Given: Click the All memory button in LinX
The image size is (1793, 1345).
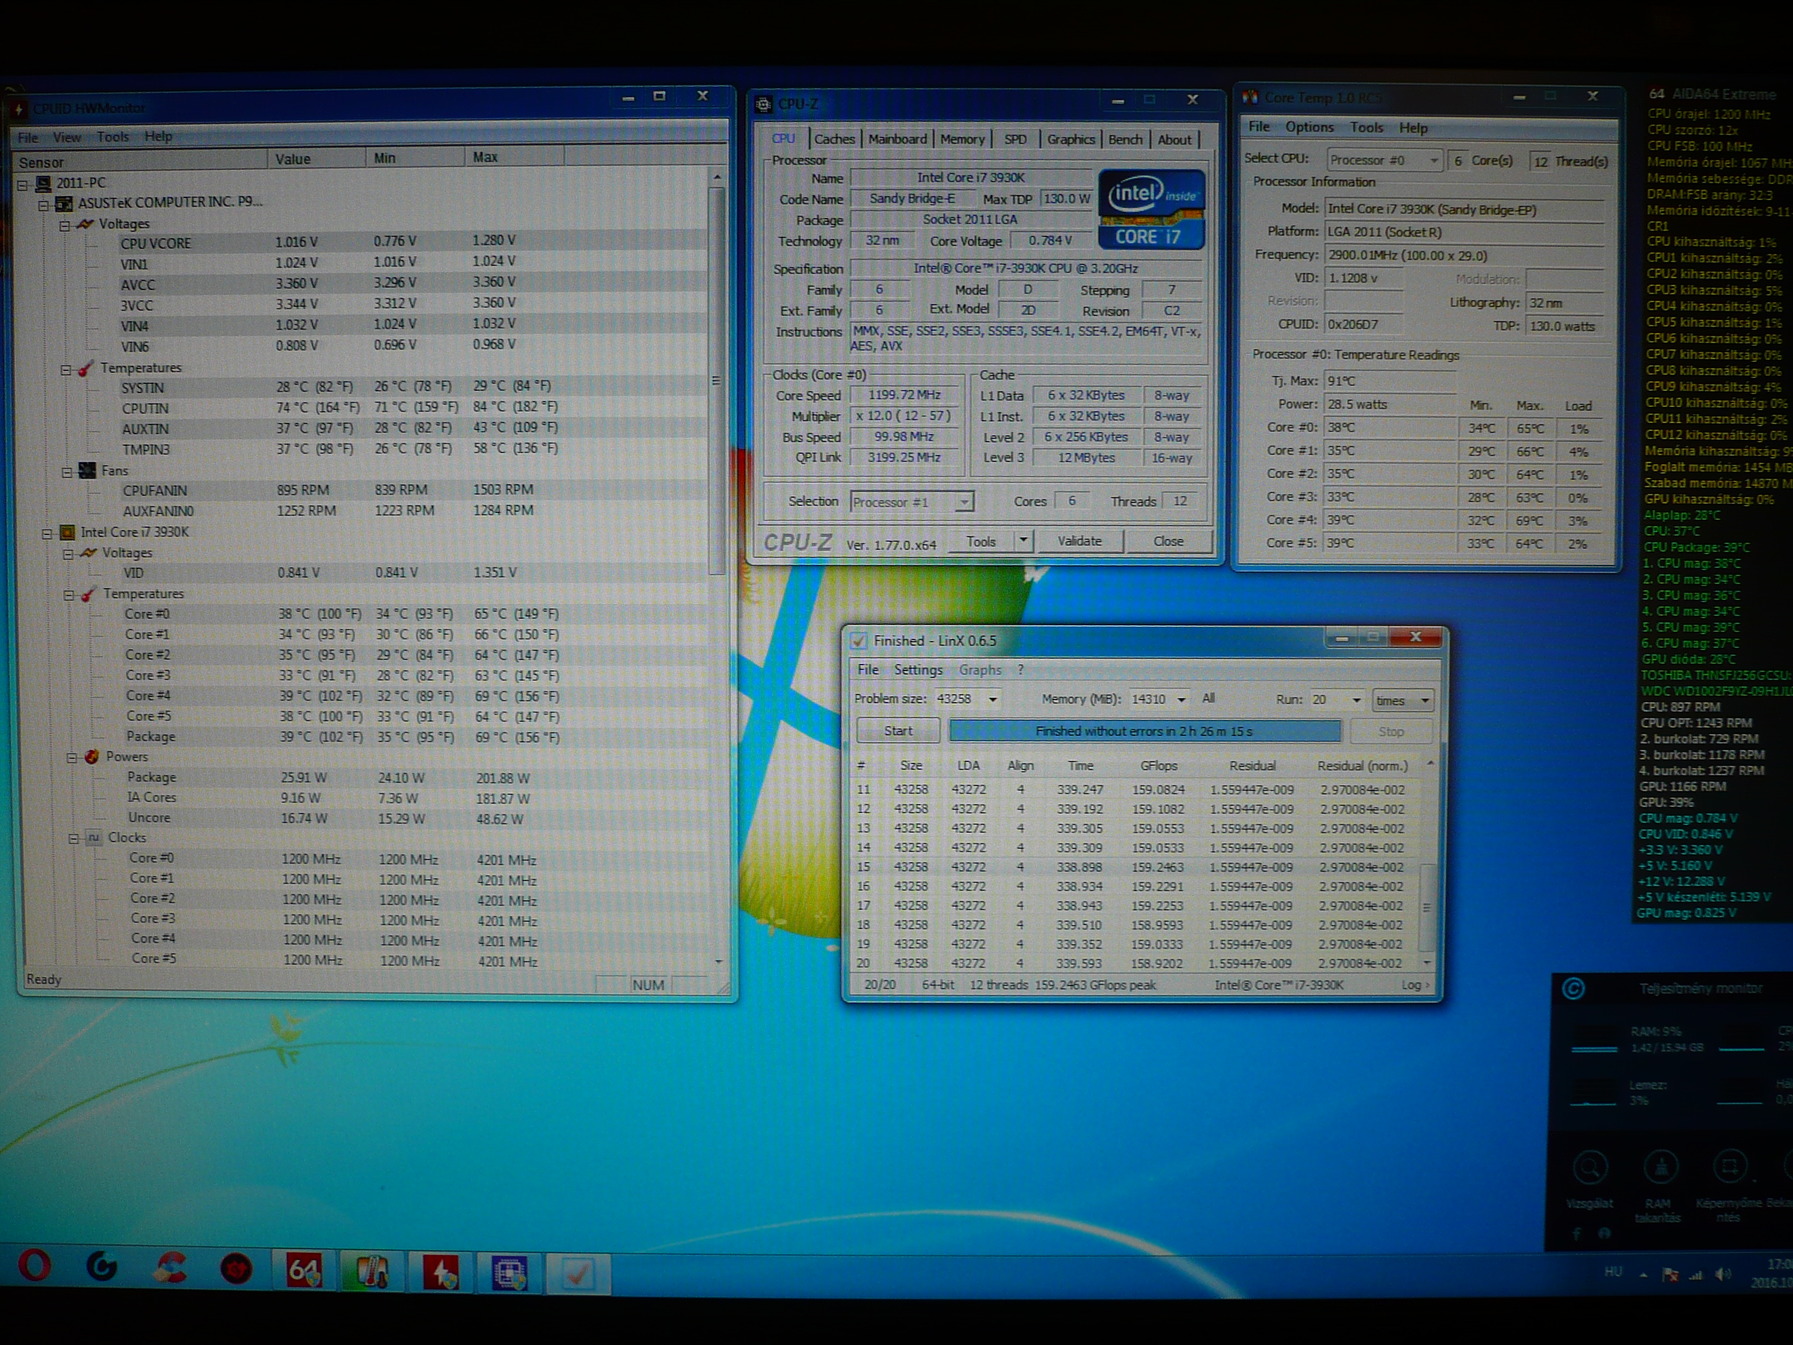Looking at the screenshot, I should click(1209, 699).
